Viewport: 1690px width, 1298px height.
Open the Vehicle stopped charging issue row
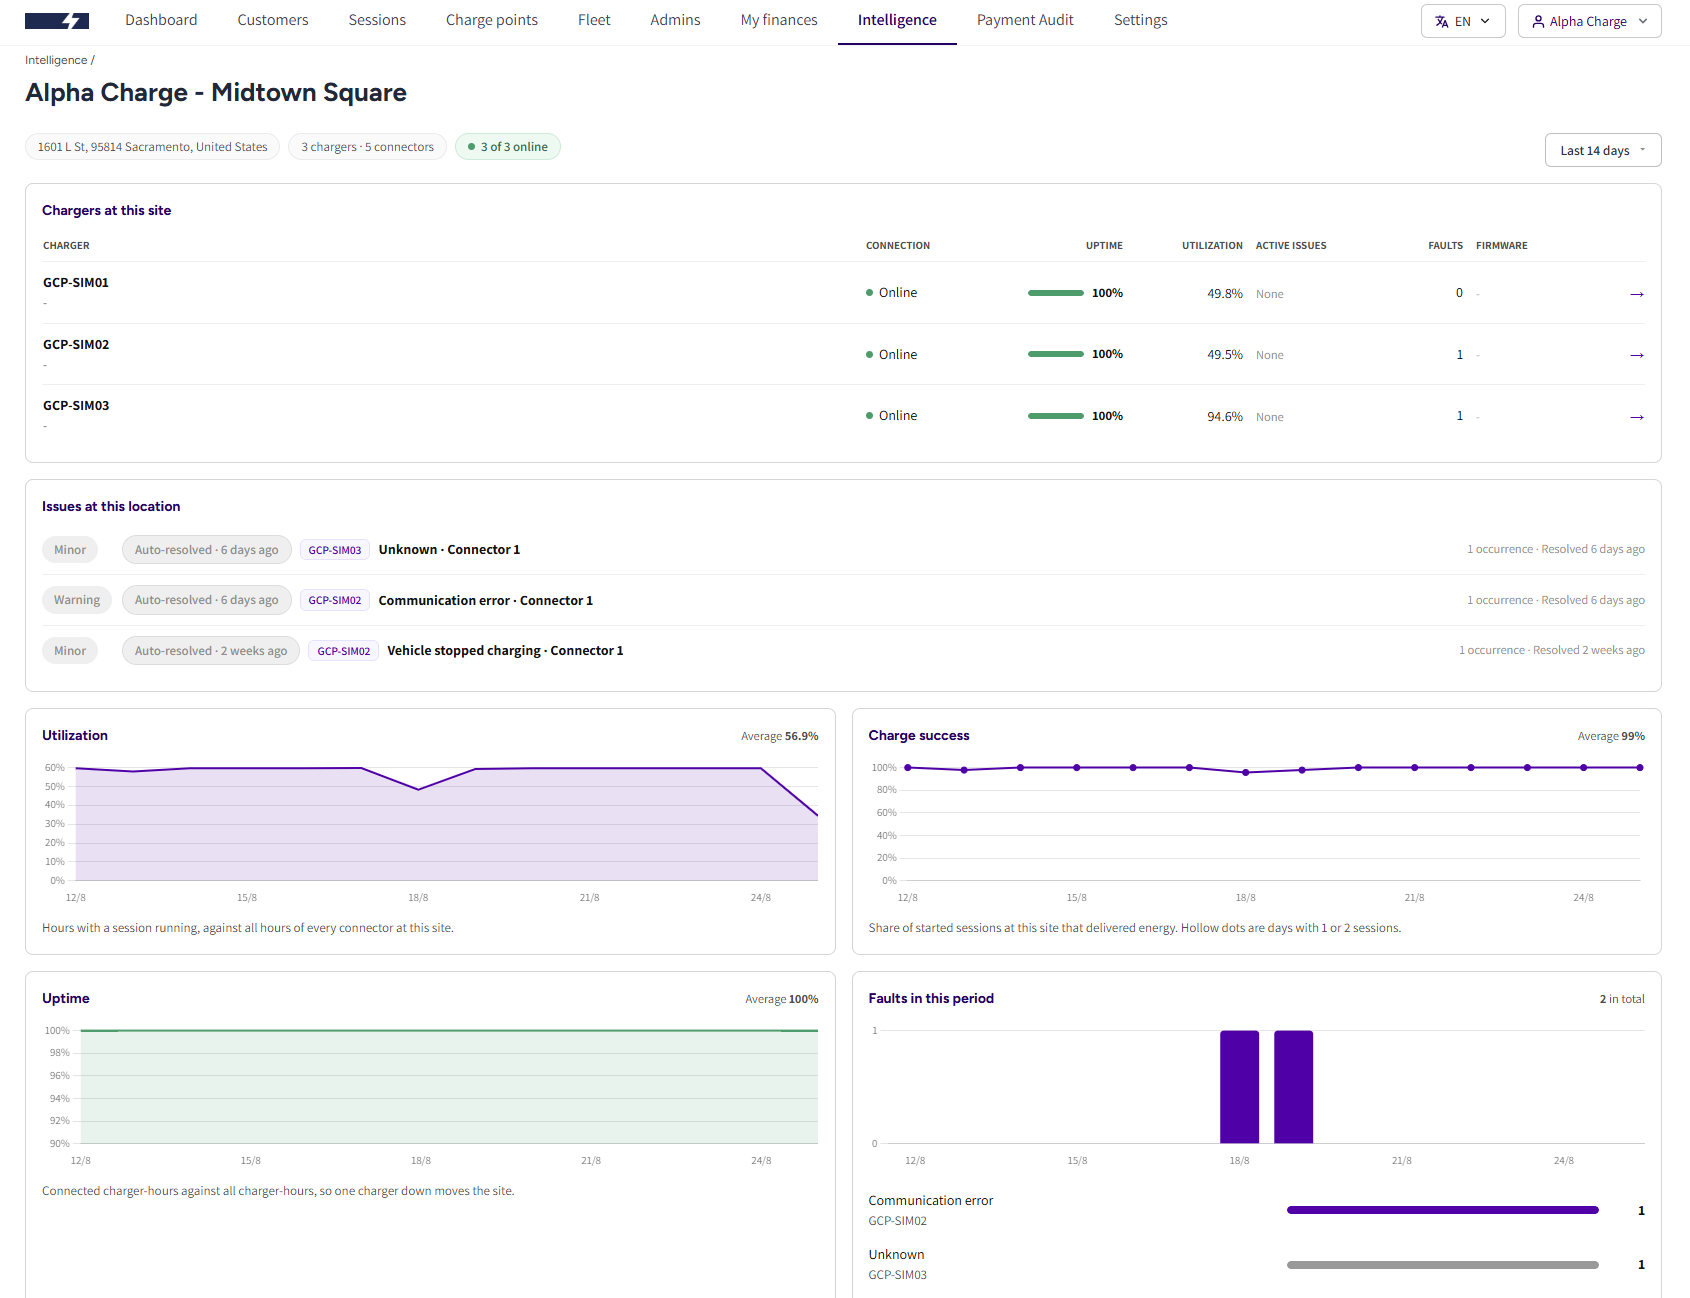[x=843, y=651]
